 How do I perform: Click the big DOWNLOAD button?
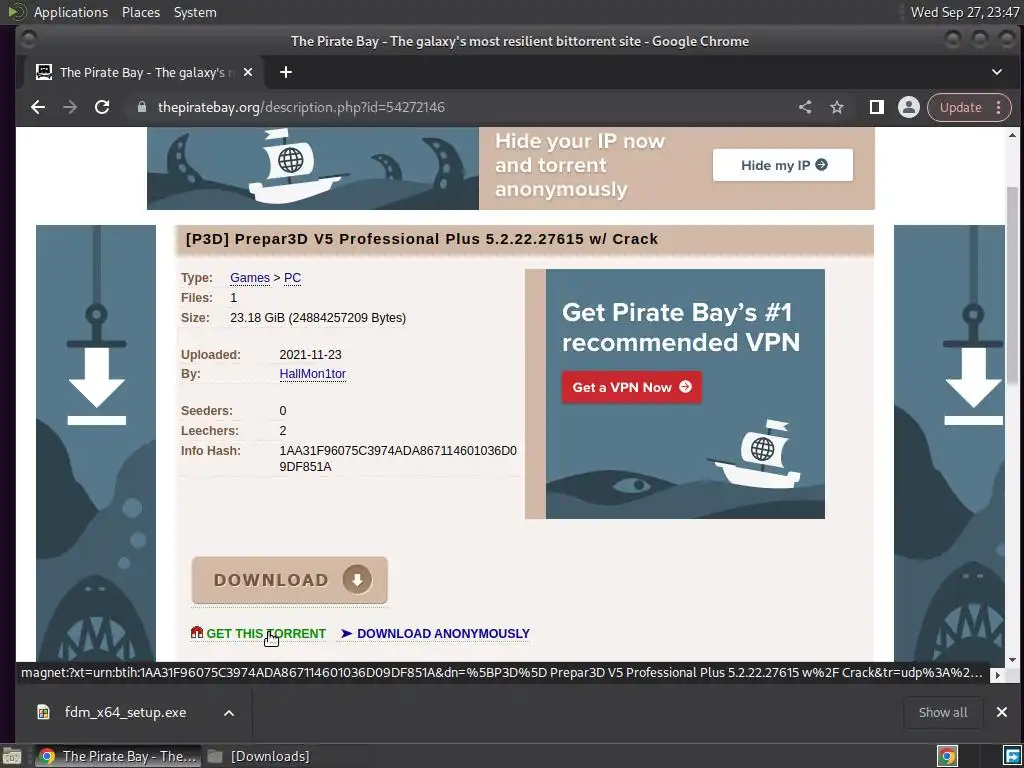coord(289,580)
